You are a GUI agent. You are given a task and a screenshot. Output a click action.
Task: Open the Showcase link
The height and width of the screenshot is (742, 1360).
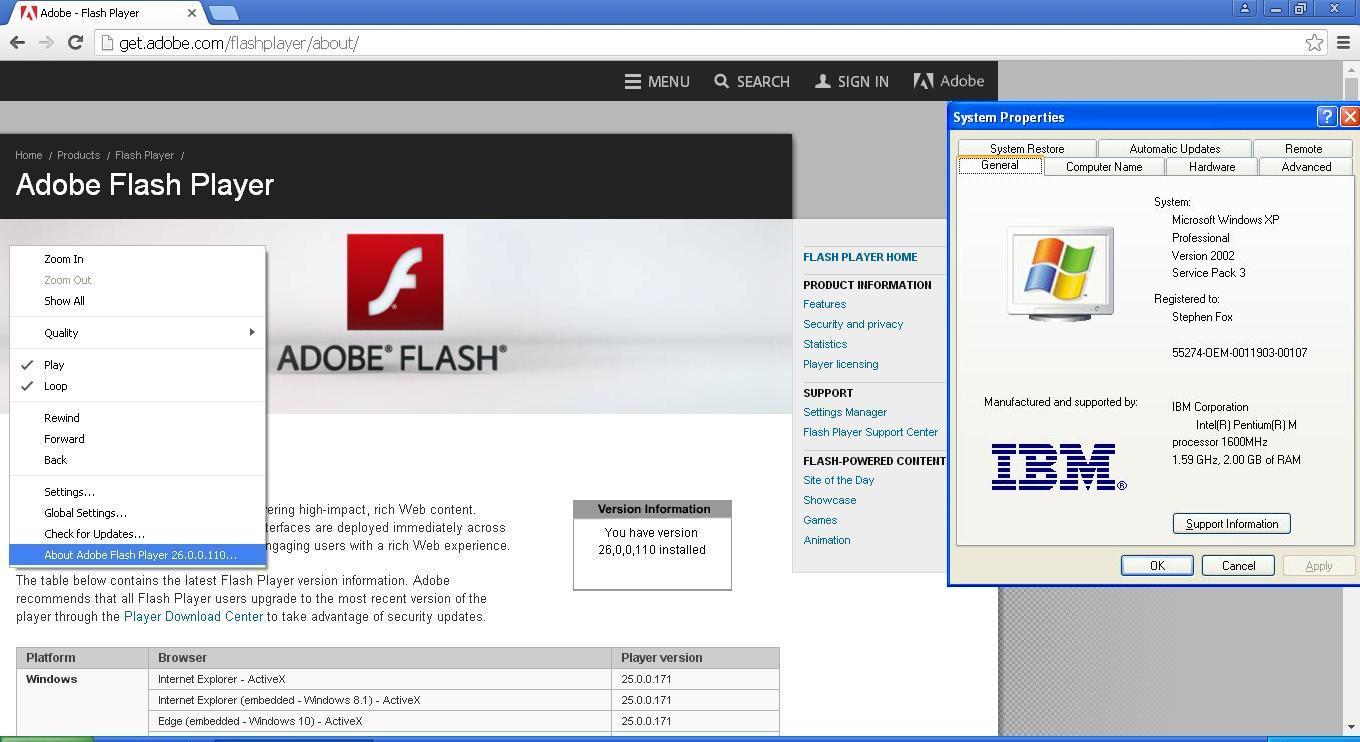(829, 500)
